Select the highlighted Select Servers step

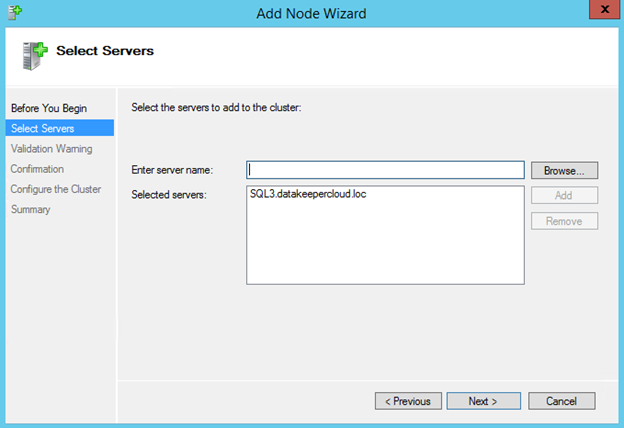click(42, 128)
